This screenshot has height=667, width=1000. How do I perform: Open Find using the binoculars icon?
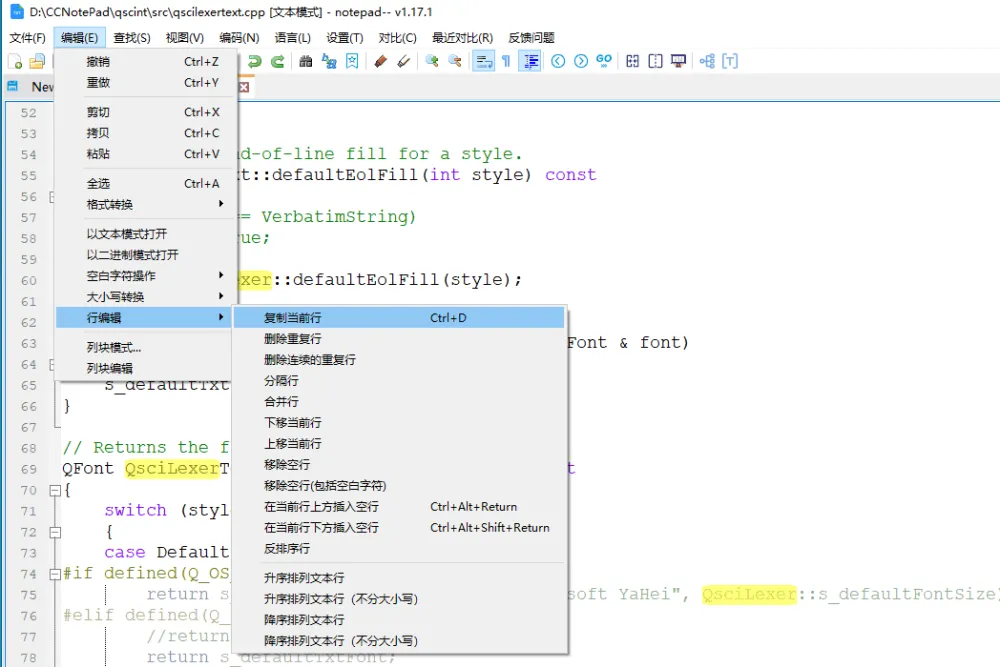304,61
